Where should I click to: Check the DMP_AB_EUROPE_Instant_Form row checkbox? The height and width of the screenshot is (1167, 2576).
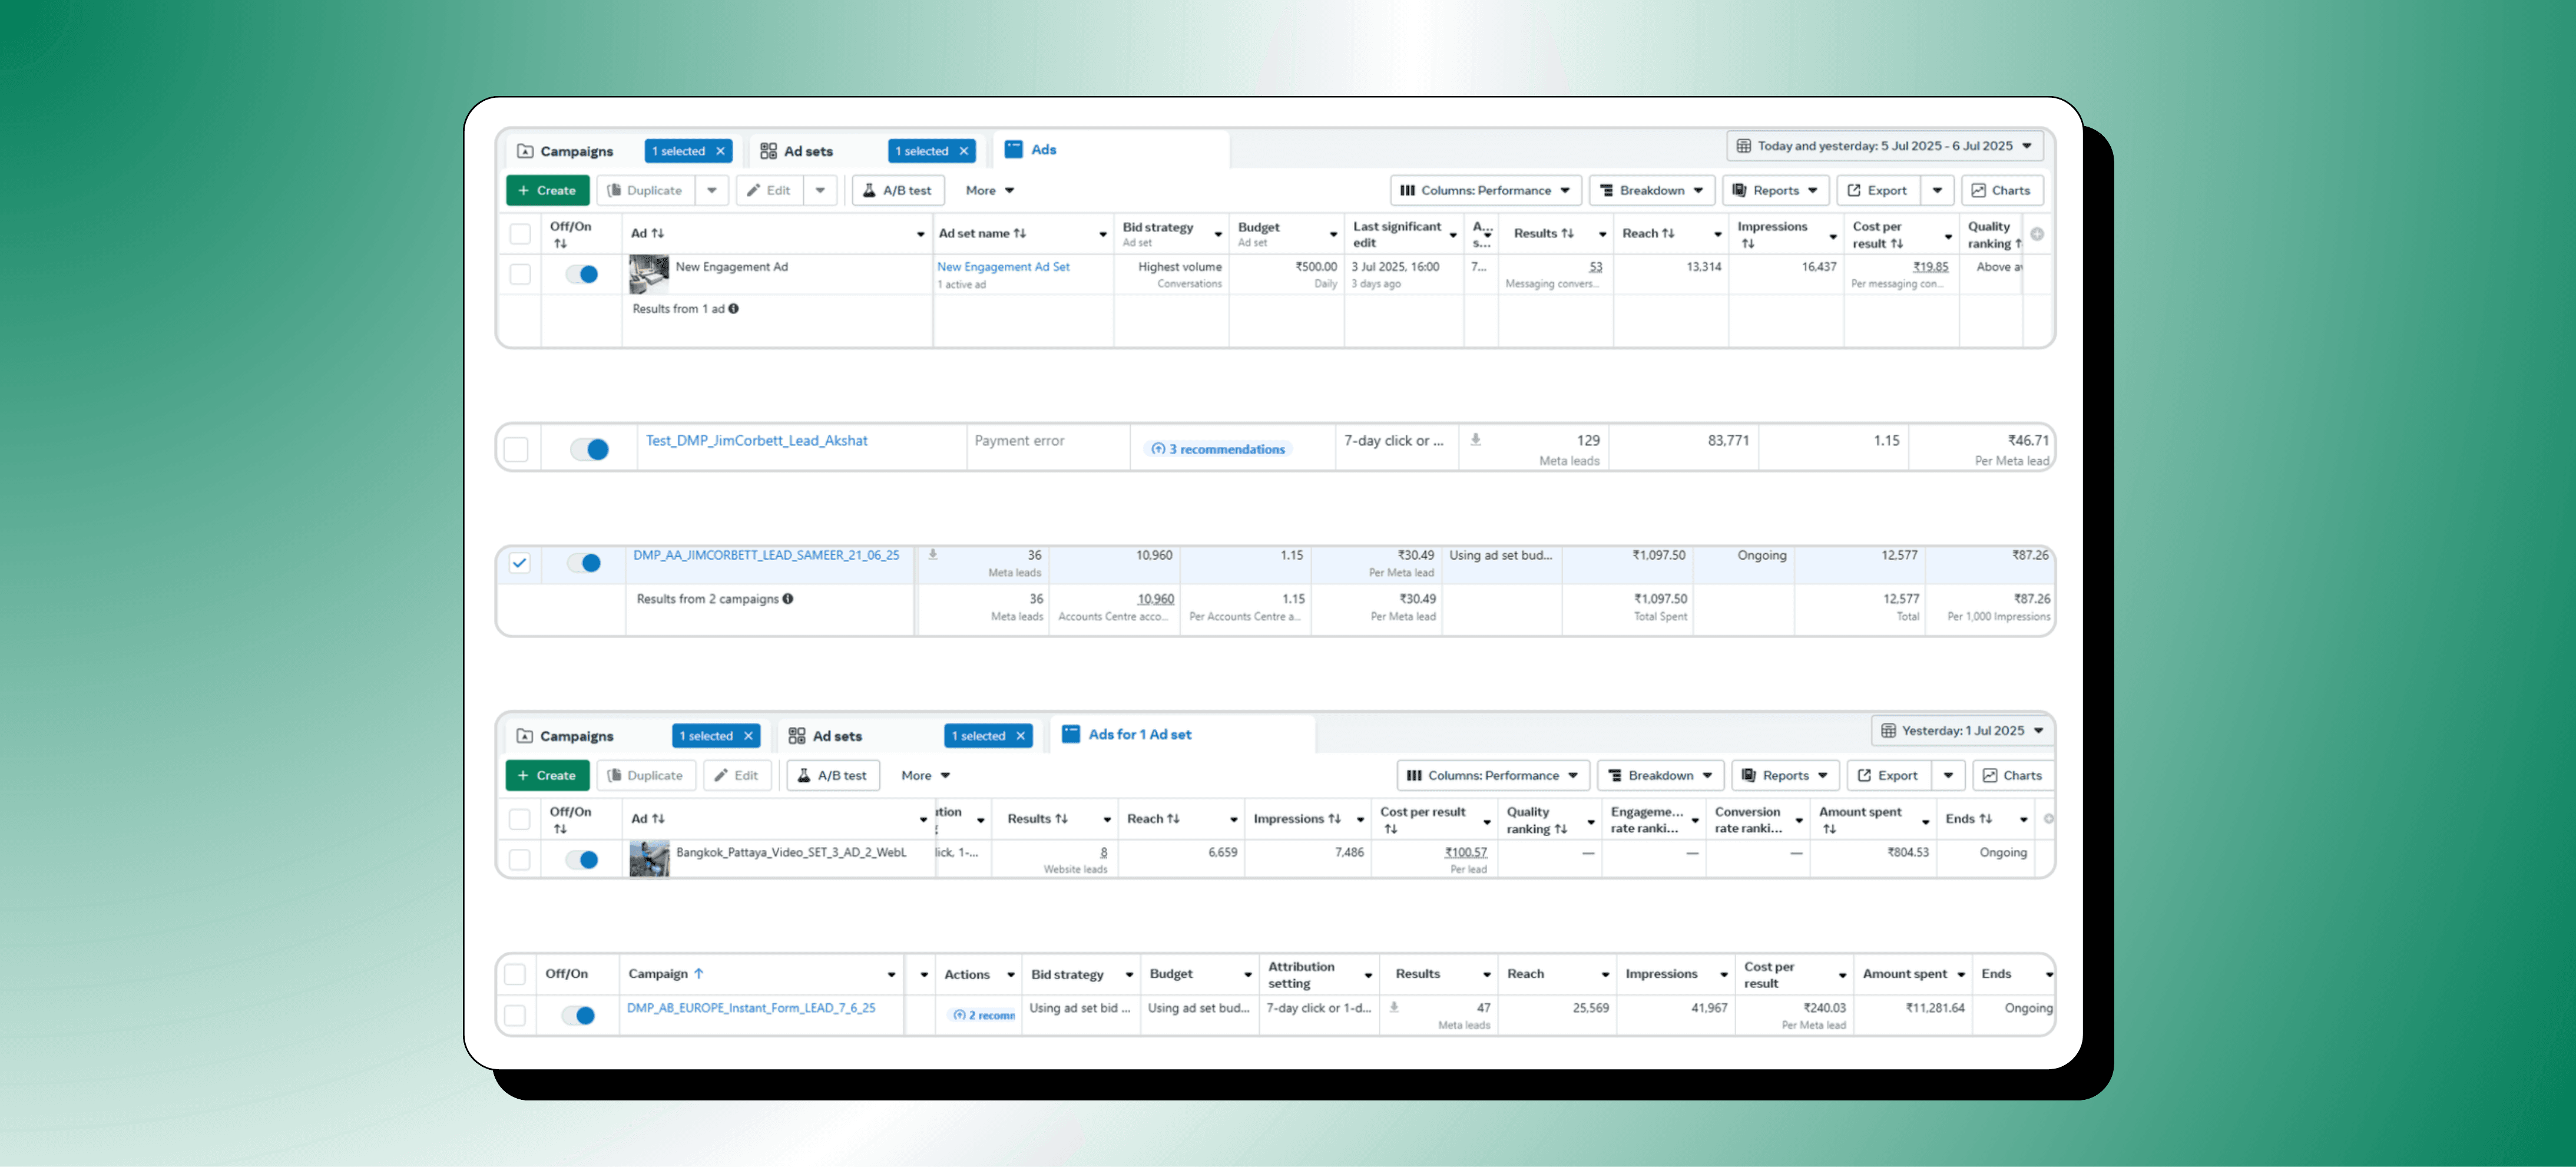click(515, 1016)
